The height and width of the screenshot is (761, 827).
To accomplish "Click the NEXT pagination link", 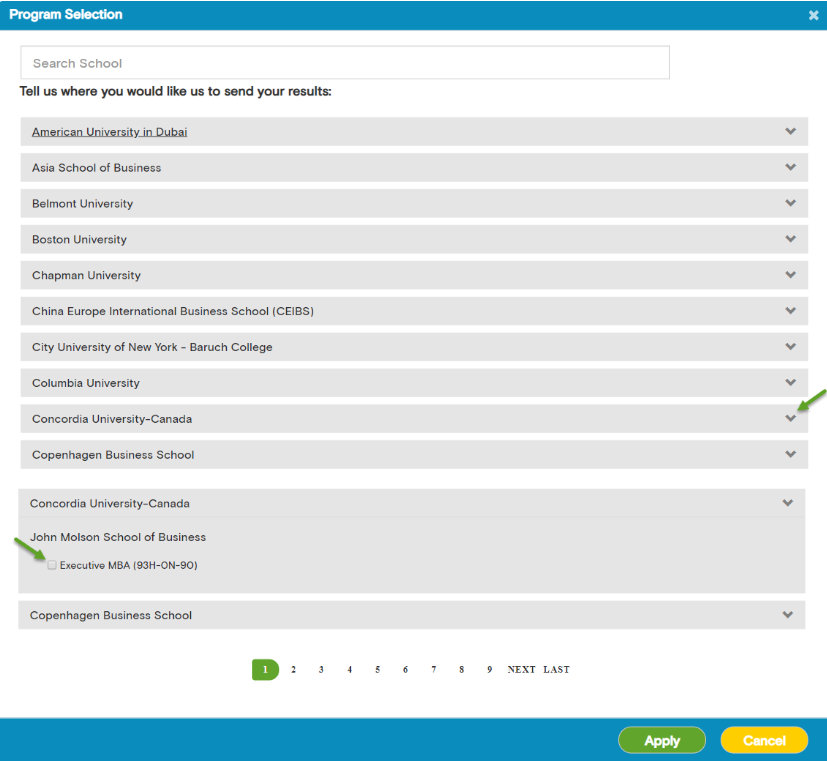I will point(520,669).
